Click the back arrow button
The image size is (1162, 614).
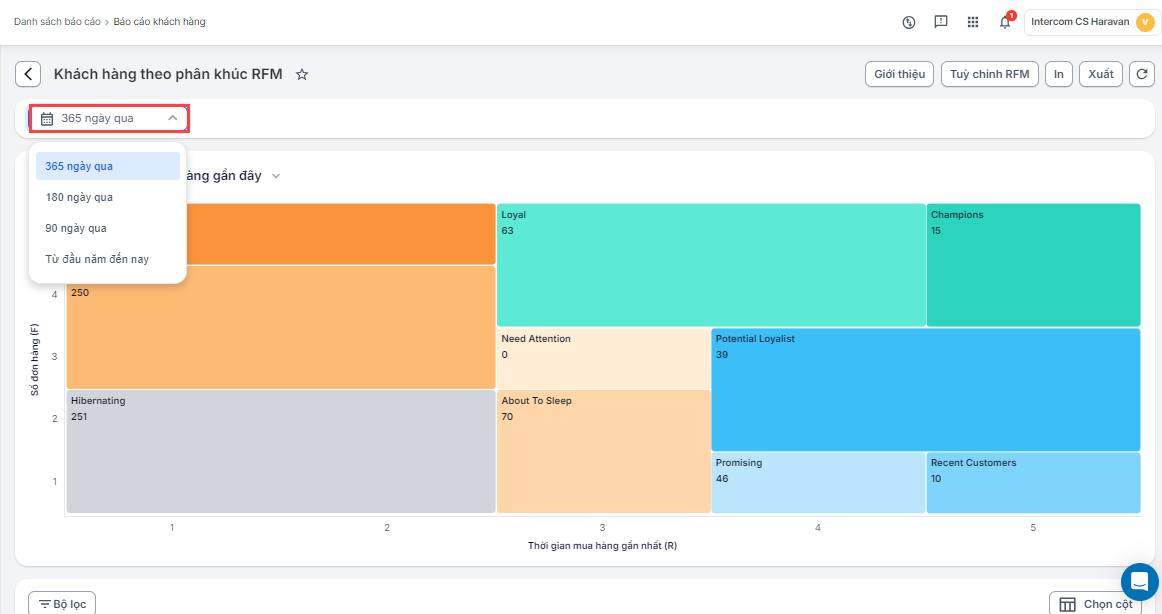pos(28,74)
